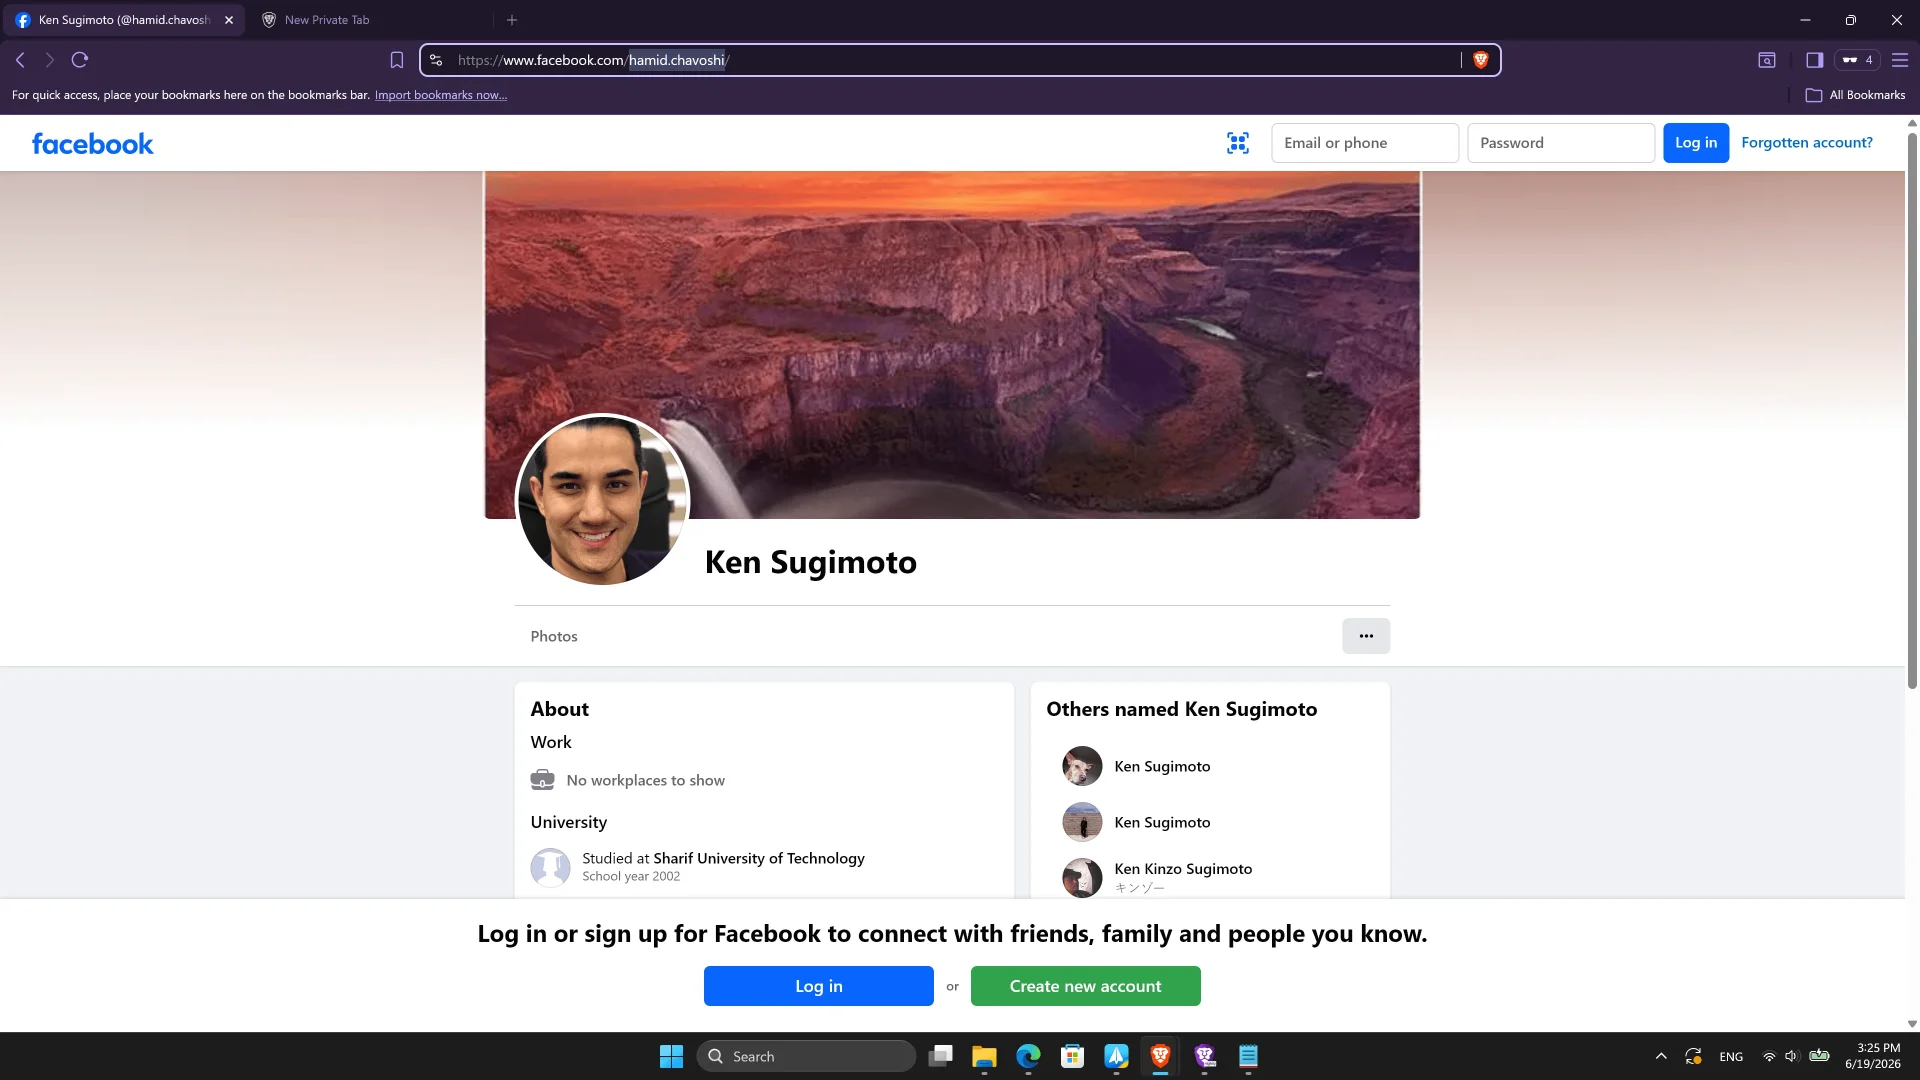Go back to previous page
Viewport: 1920px width, 1080px height.
tap(20, 60)
